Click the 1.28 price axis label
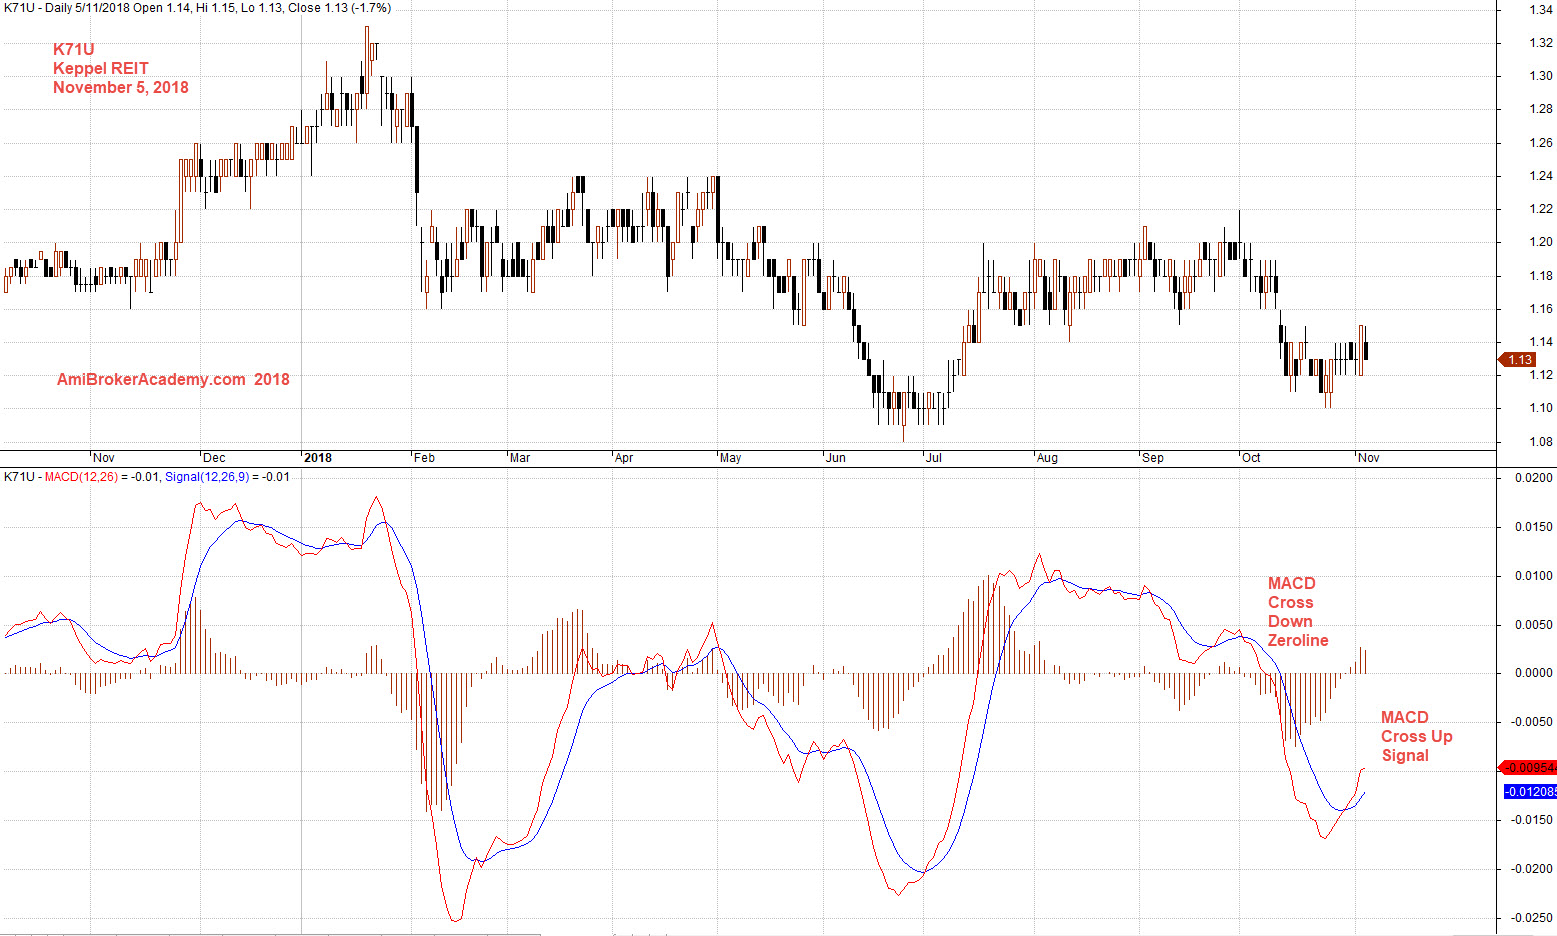The height and width of the screenshot is (936, 1557). (1541, 109)
